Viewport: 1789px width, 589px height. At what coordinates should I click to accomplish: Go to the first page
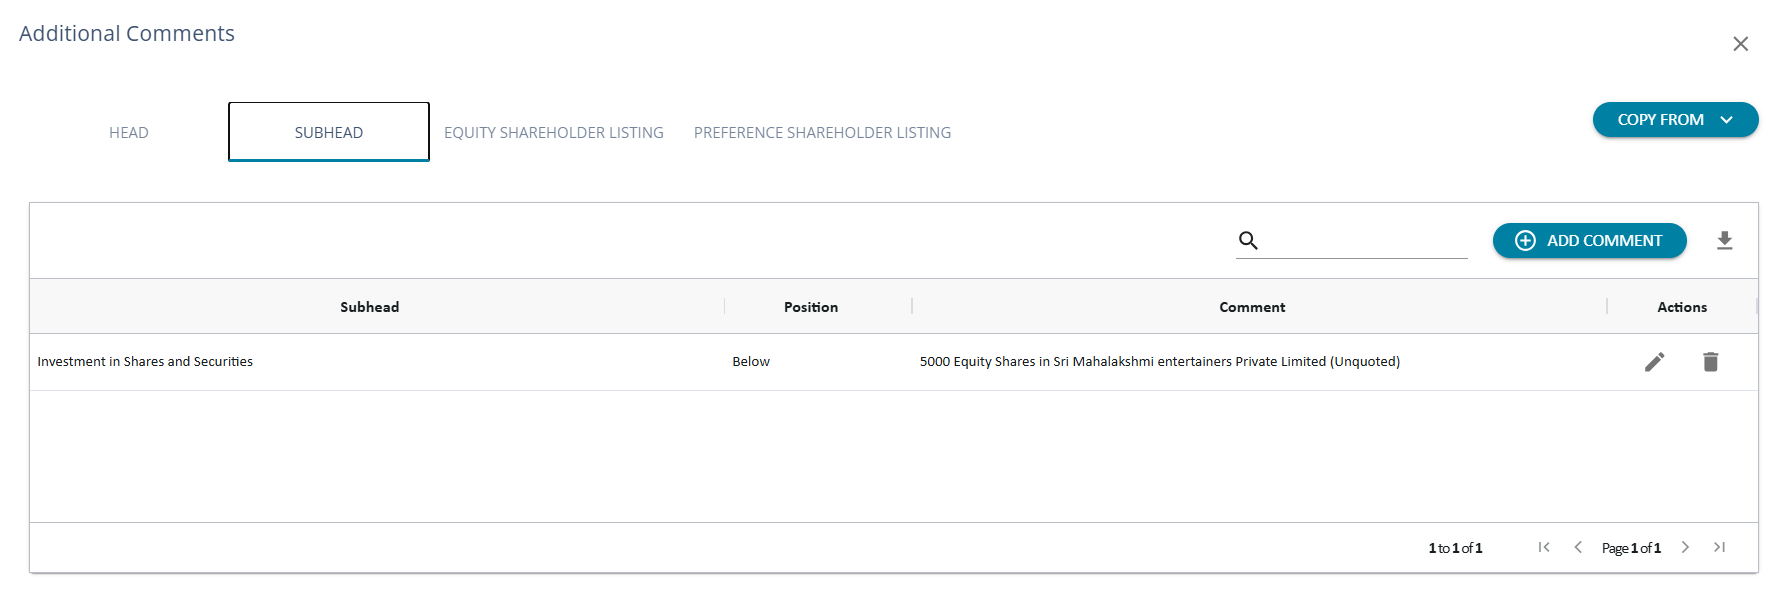(1544, 547)
